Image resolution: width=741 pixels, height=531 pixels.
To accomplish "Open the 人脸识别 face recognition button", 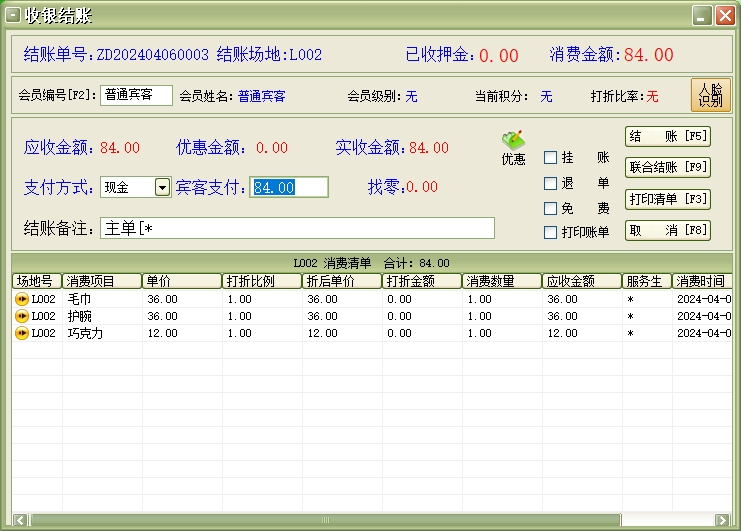I will [711, 96].
